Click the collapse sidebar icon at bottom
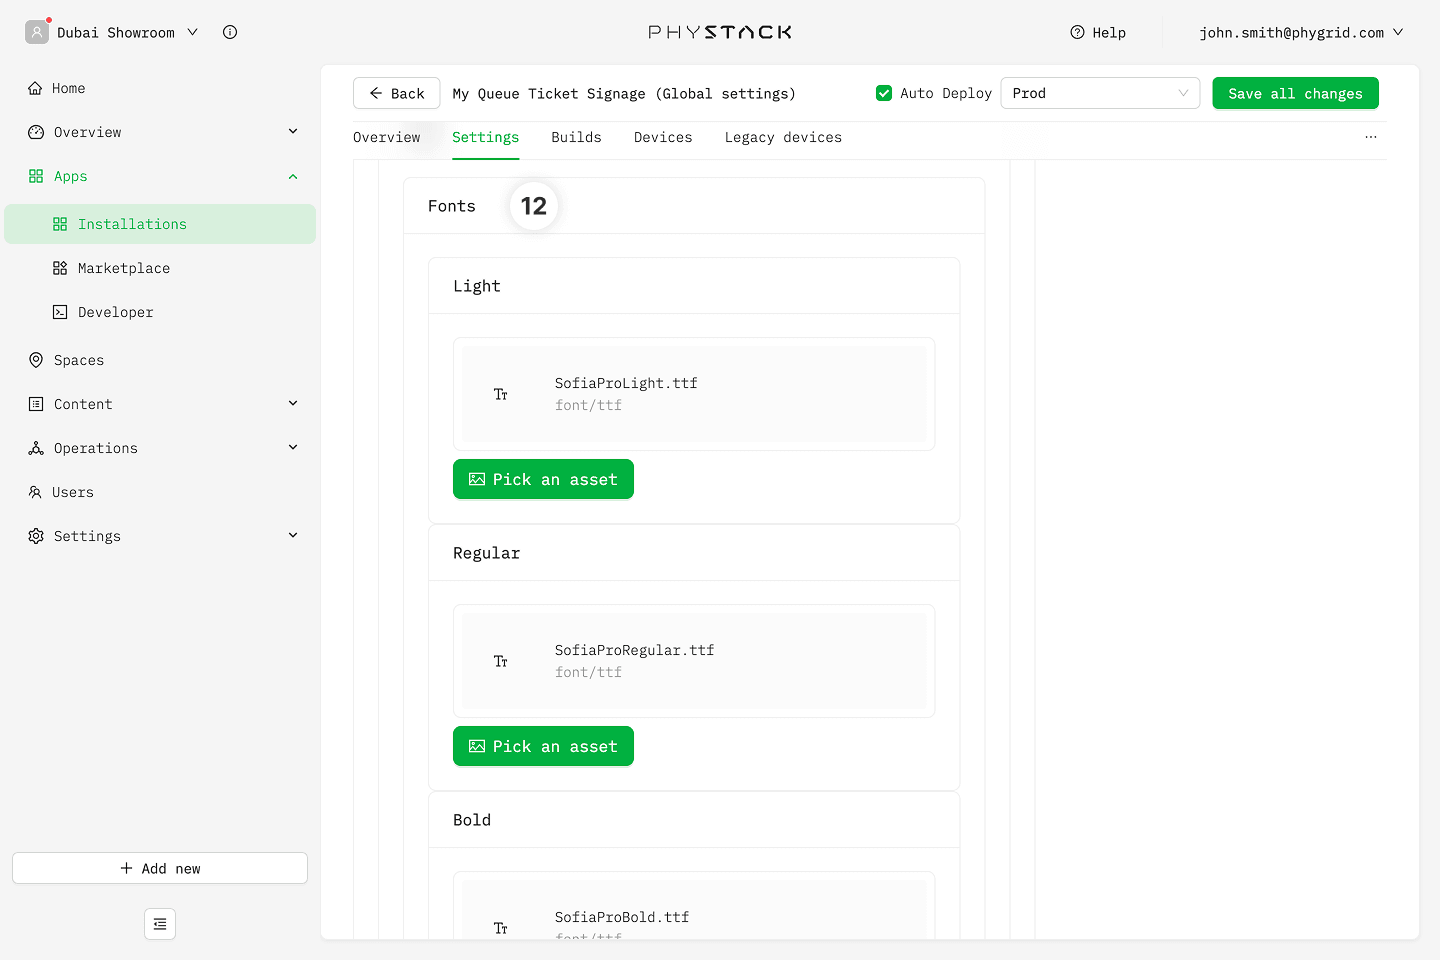The width and height of the screenshot is (1440, 960). [160, 924]
